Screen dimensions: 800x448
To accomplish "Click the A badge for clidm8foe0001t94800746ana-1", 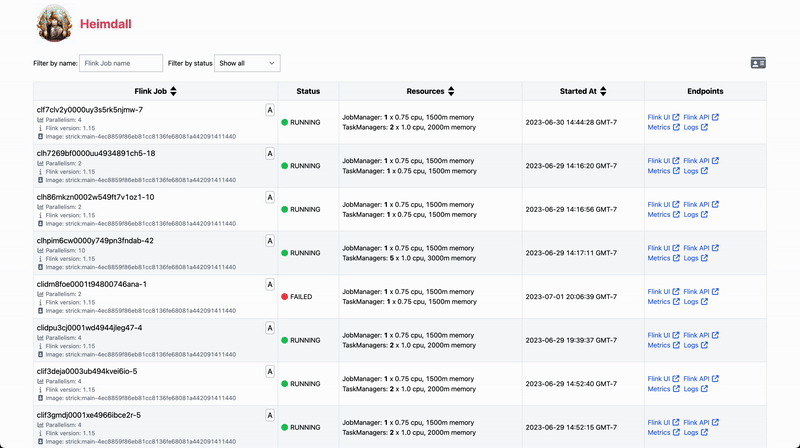I will [x=270, y=285].
